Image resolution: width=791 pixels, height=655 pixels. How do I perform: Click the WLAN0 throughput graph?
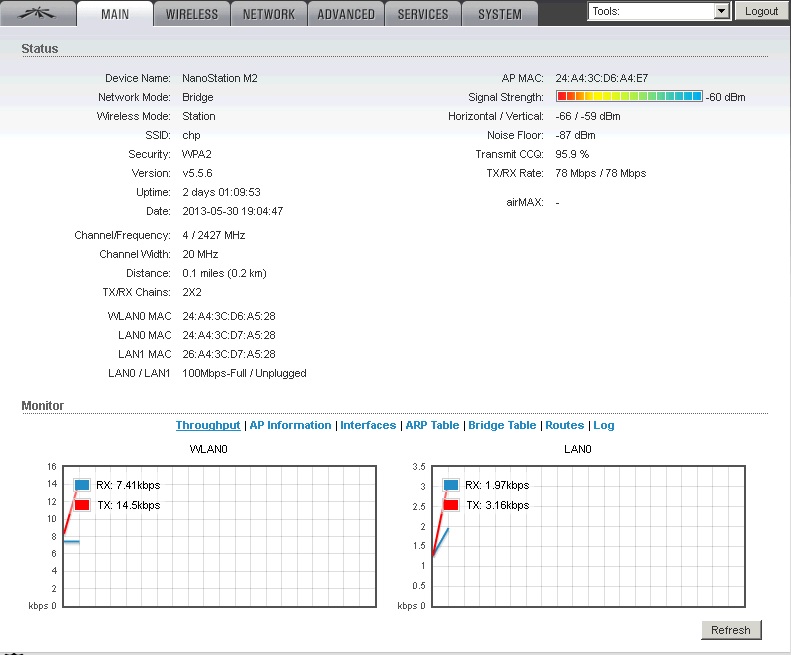point(219,536)
